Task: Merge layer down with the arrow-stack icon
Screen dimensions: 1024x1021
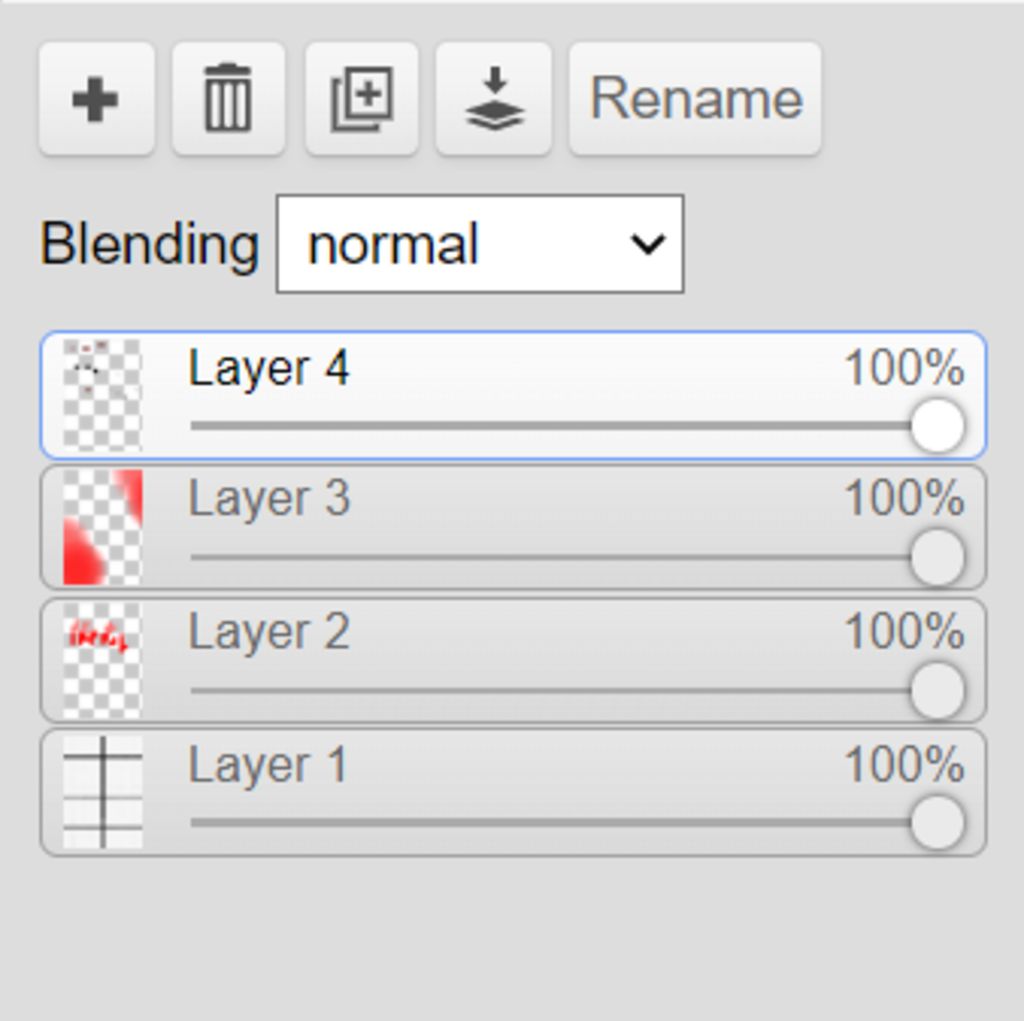Action: click(x=494, y=99)
